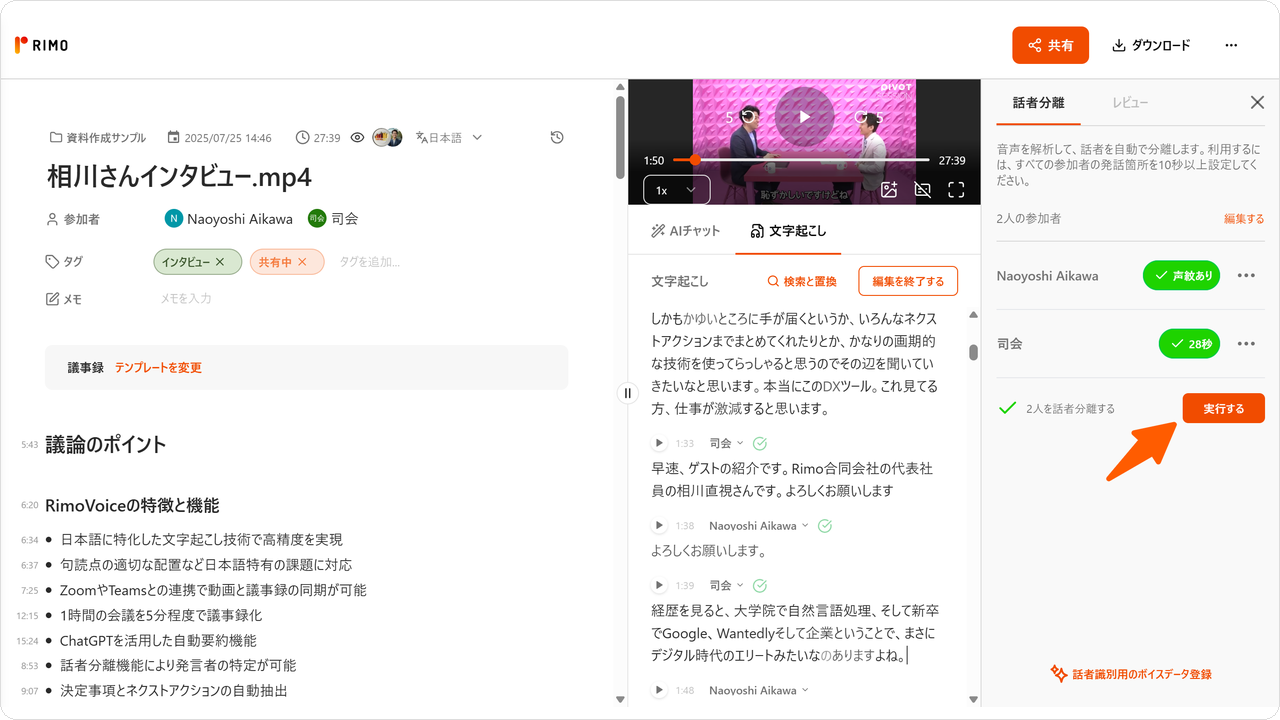The width and height of the screenshot is (1280, 720).
Task: Select the 話者分離 tab
Action: pos(1038,102)
